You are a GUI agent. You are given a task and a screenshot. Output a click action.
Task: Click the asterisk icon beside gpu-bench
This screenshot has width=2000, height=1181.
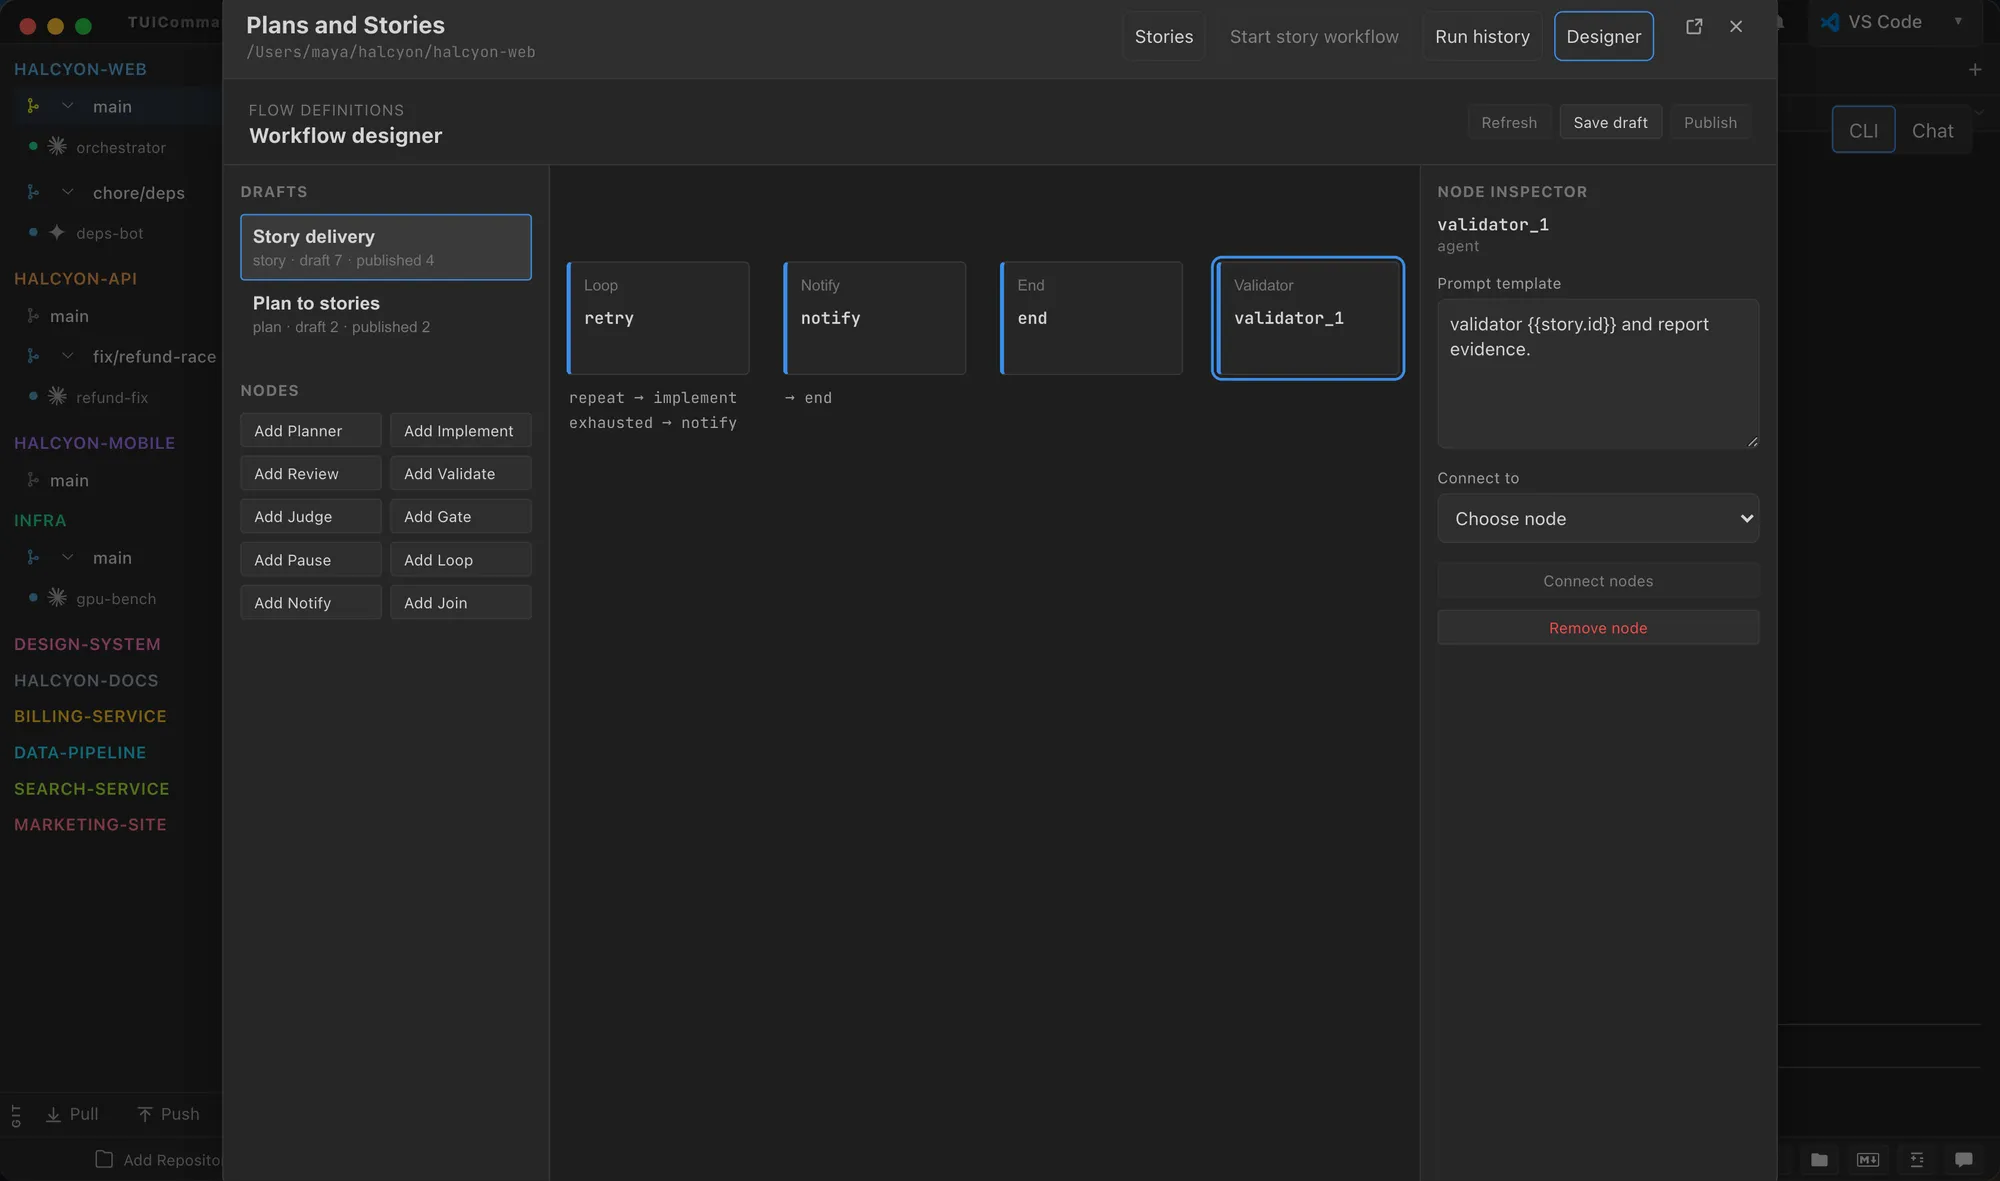coord(57,598)
